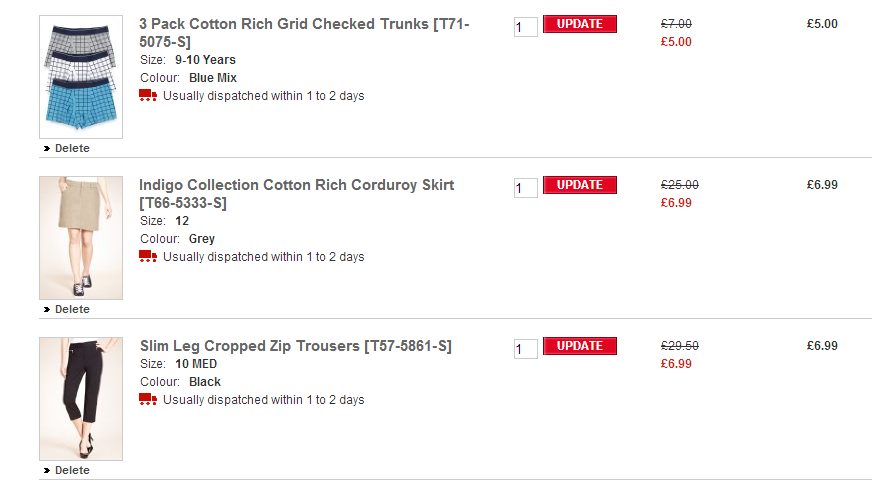Image resolution: width=872 pixels, height=483 pixels.
Task: Open Slim Leg Cropped Zip Trousers title
Action: (x=295, y=346)
